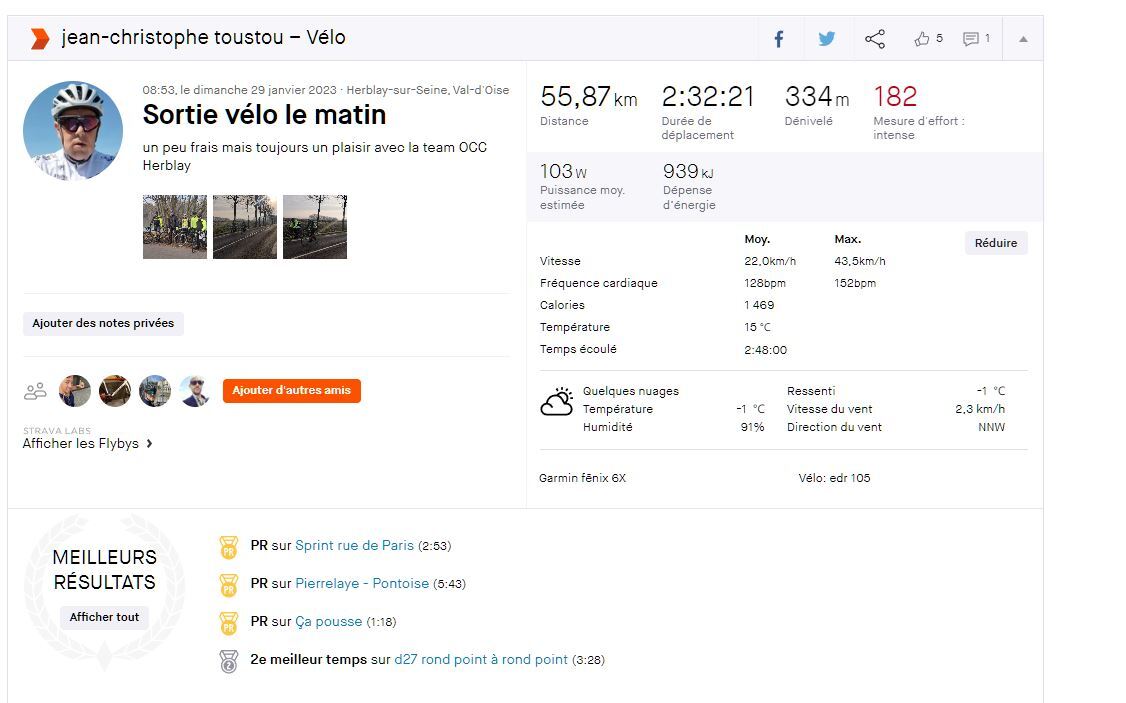
Task: Click Ajouter d'autres amis button
Action: (291, 391)
